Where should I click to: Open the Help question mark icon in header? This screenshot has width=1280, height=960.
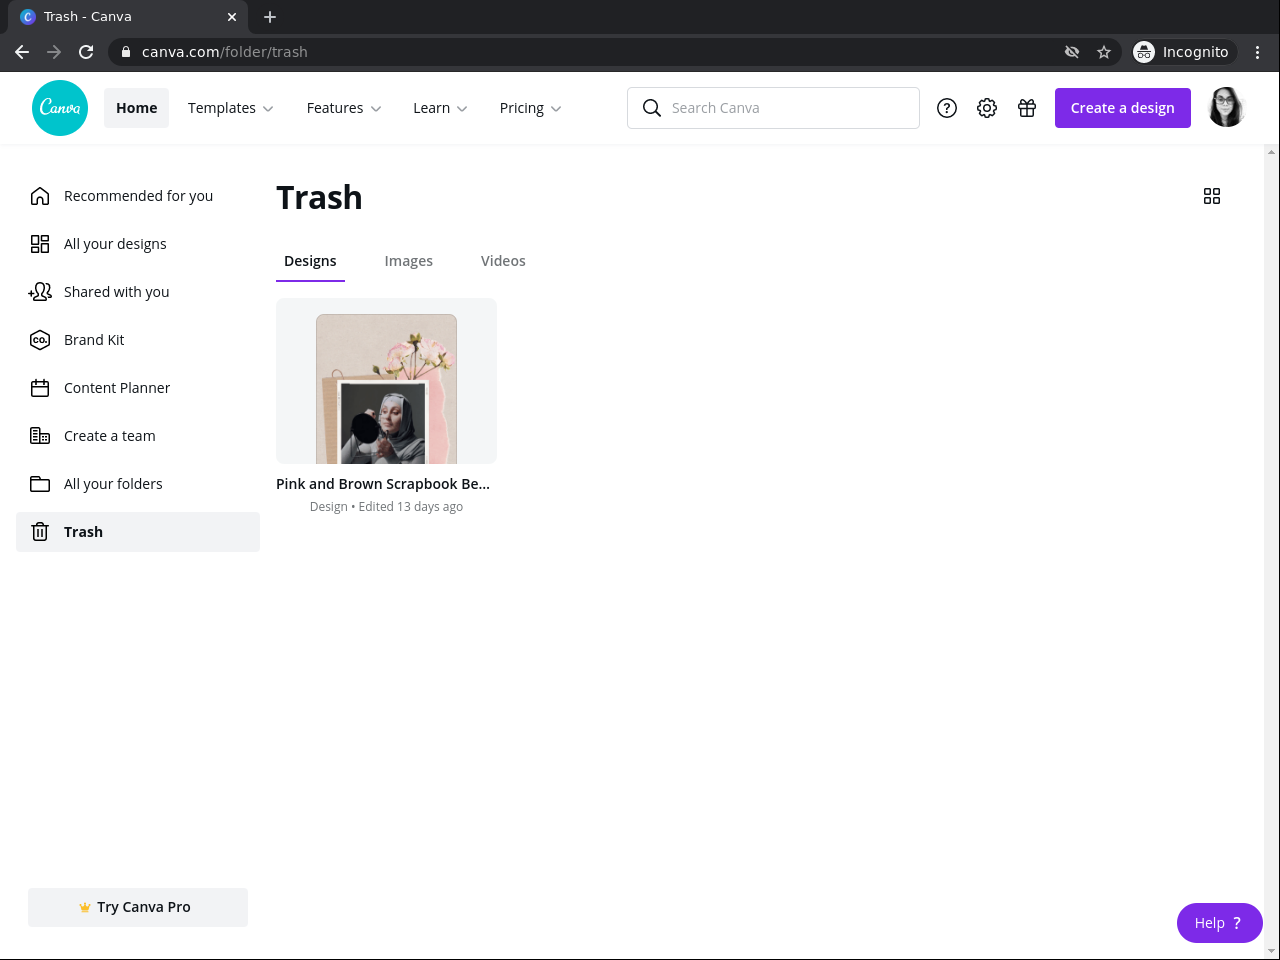(x=947, y=108)
